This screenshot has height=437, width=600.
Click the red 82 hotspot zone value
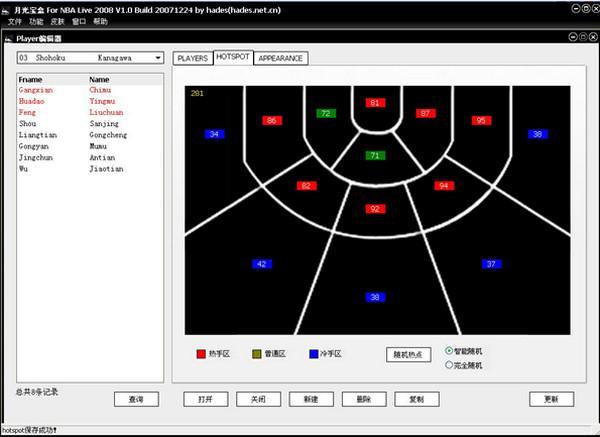(307, 186)
